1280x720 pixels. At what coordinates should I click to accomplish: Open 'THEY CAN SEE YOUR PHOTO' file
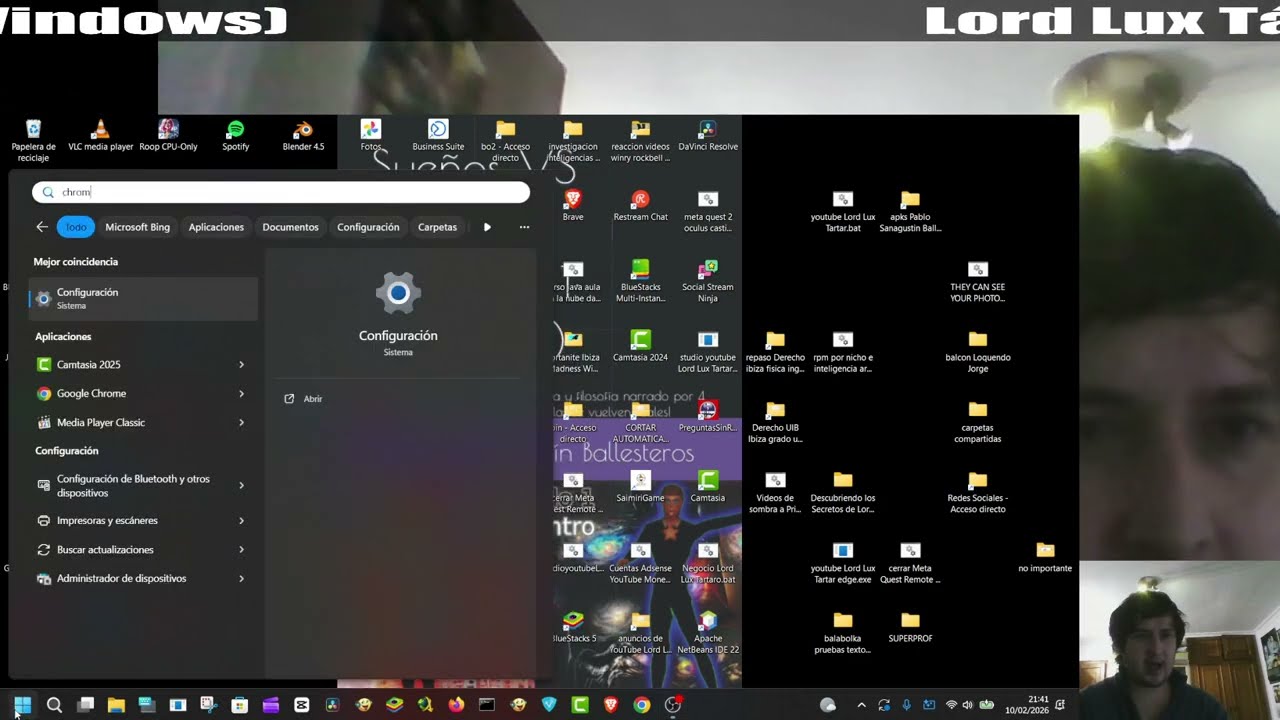click(978, 281)
